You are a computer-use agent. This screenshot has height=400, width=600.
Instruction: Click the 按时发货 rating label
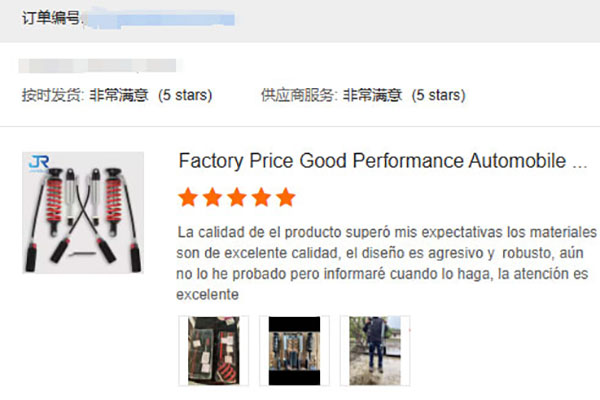click(x=53, y=95)
